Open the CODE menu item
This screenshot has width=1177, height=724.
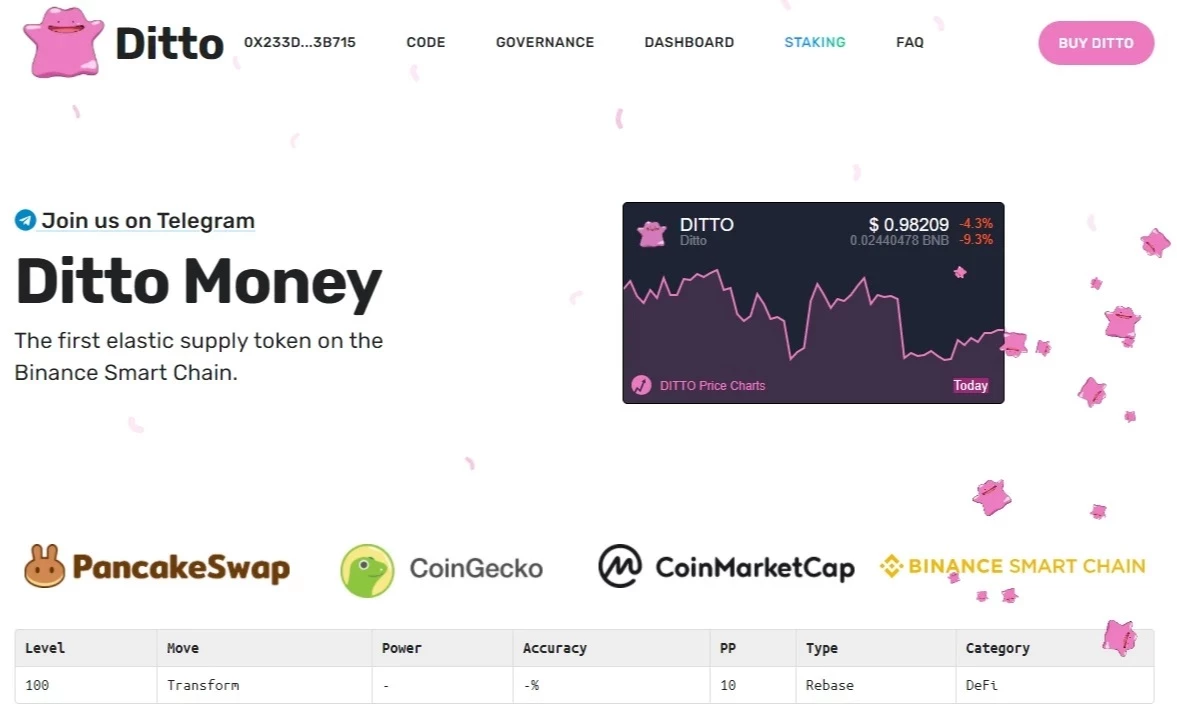pos(426,43)
